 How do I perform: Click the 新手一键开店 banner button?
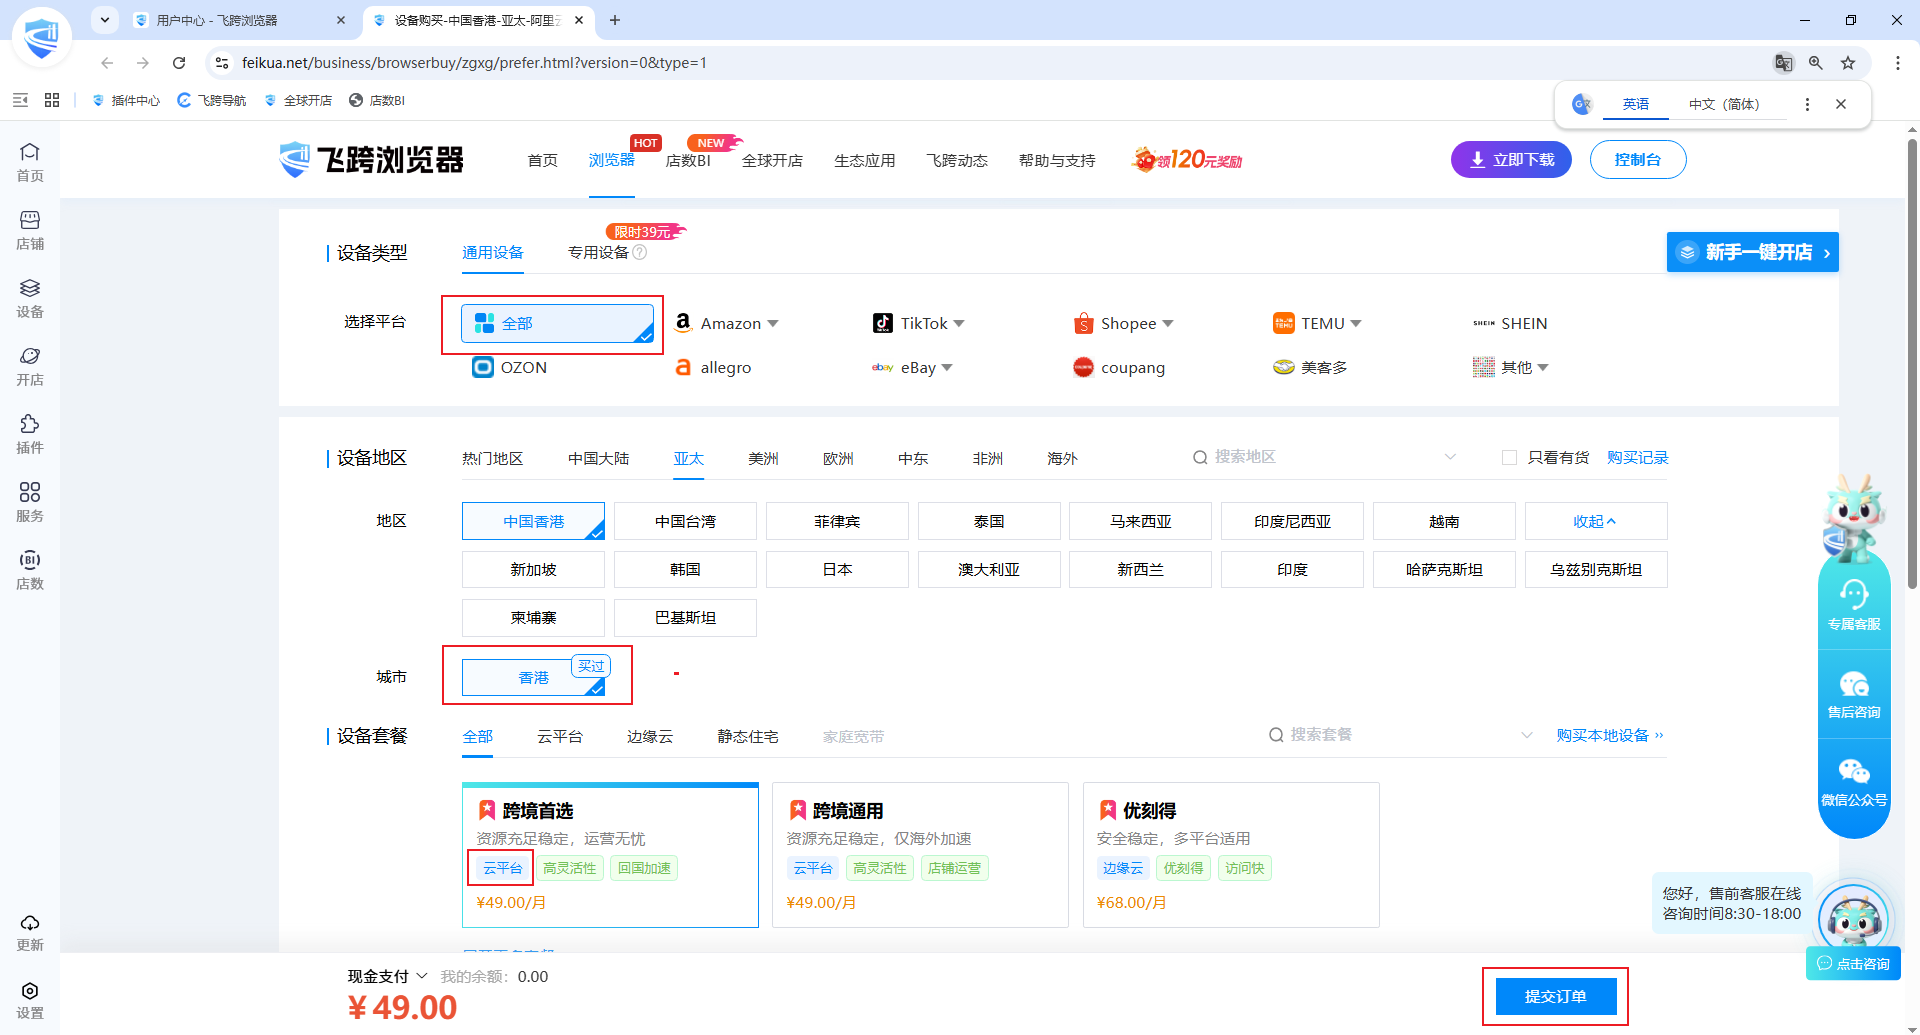coord(1752,252)
